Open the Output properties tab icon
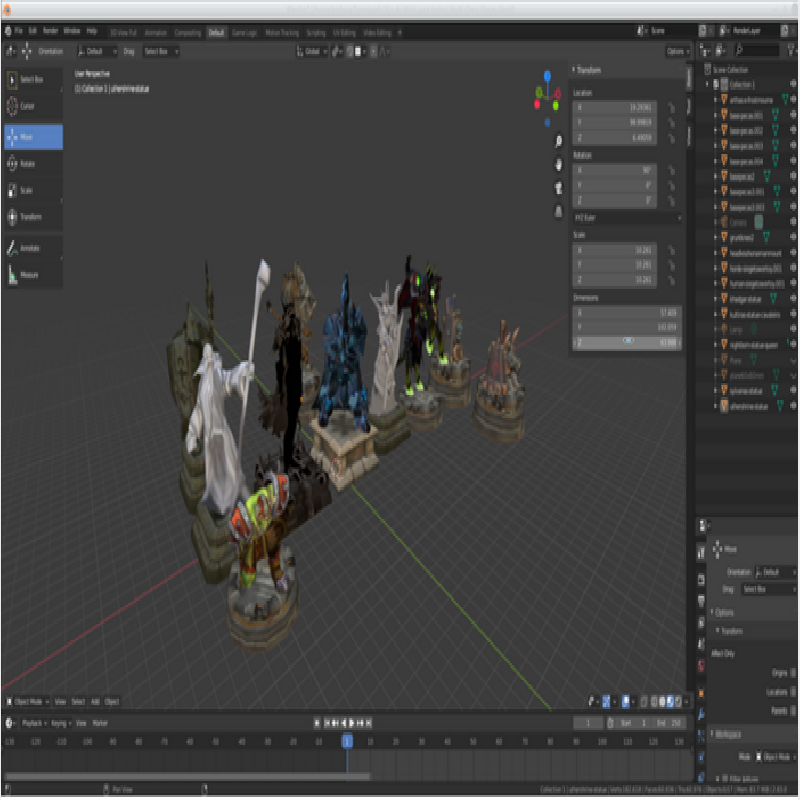Viewport: 800px width, 800px height. coord(701,601)
